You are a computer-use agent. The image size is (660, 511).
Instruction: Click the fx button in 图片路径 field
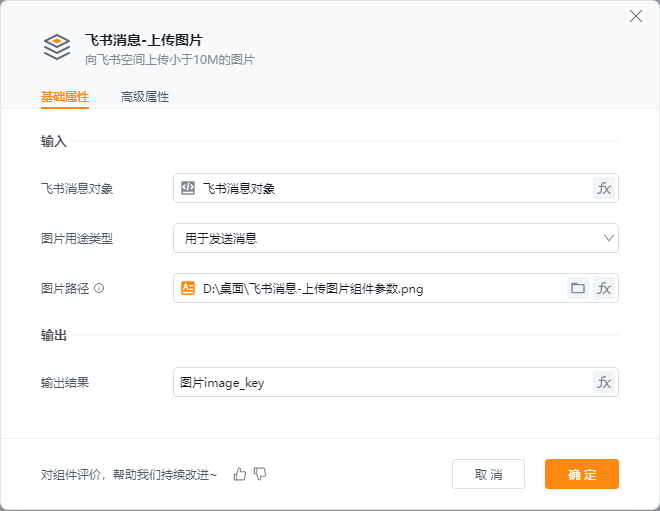[x=604, y=288]
